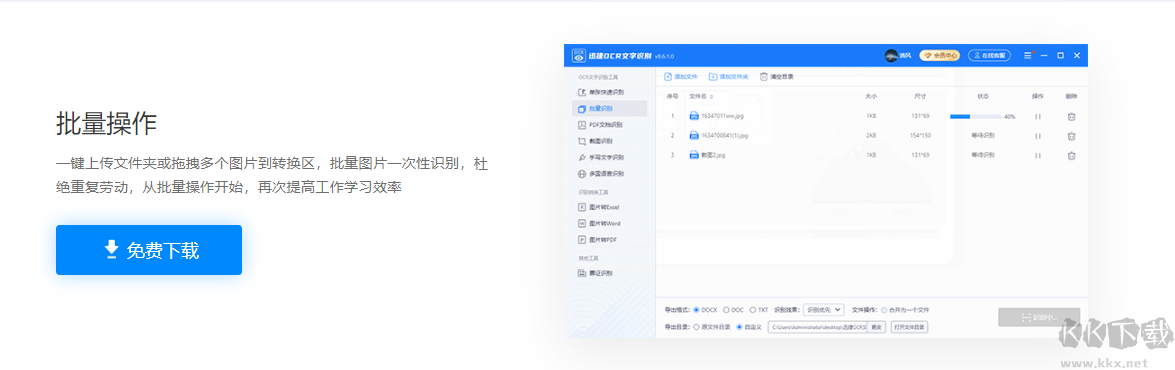Screen dimensions: 1175x370
Task: Click the export path input field
Action: pos(818,327)
